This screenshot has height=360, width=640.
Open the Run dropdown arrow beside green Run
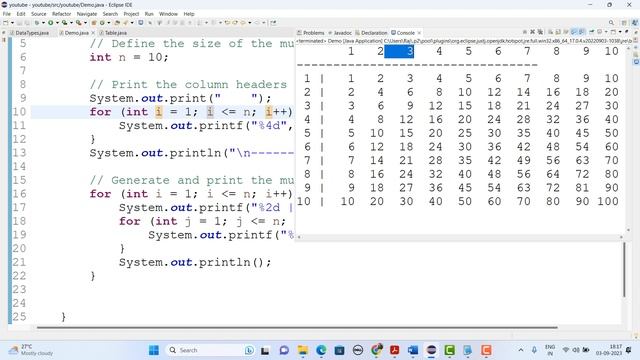(x=57, y=22)
